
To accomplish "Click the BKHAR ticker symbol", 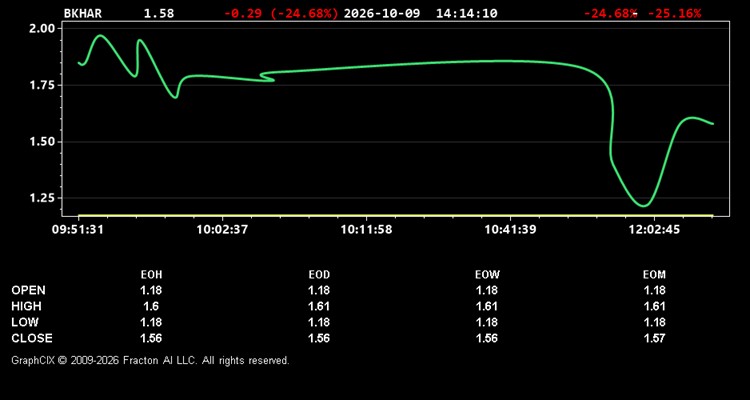I will 83,13.
